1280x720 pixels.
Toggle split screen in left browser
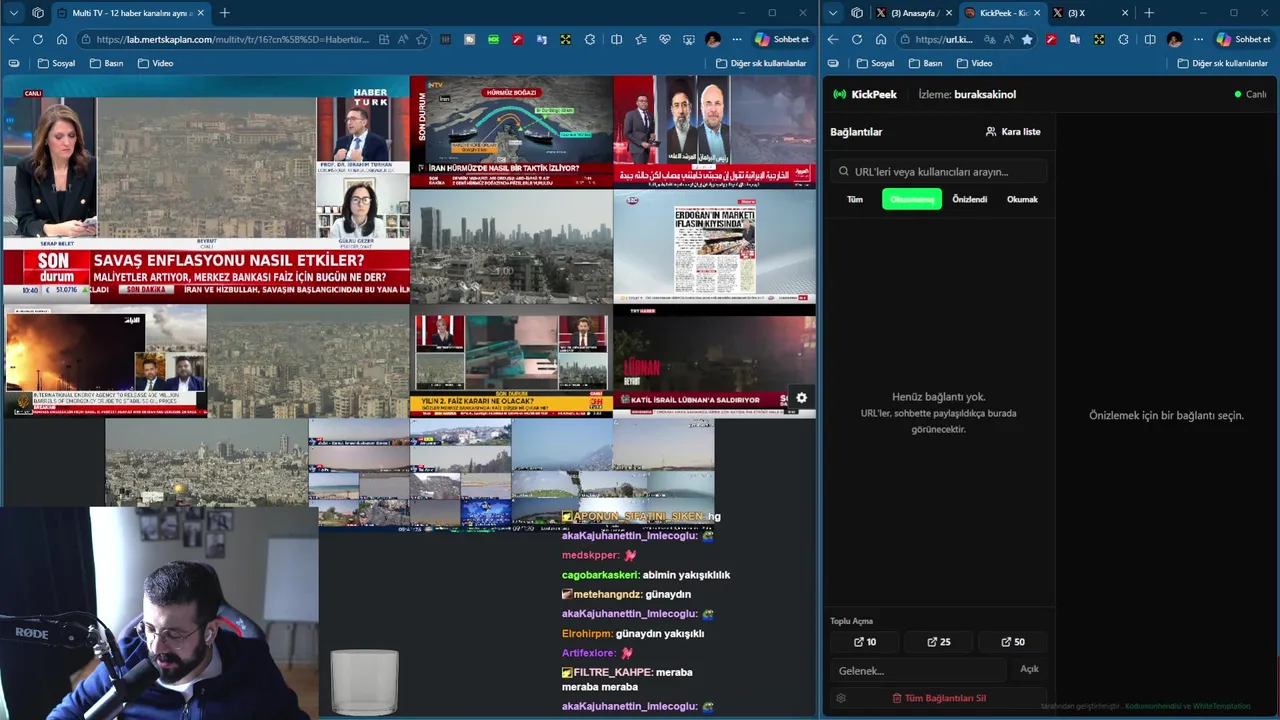coord(616,39)
